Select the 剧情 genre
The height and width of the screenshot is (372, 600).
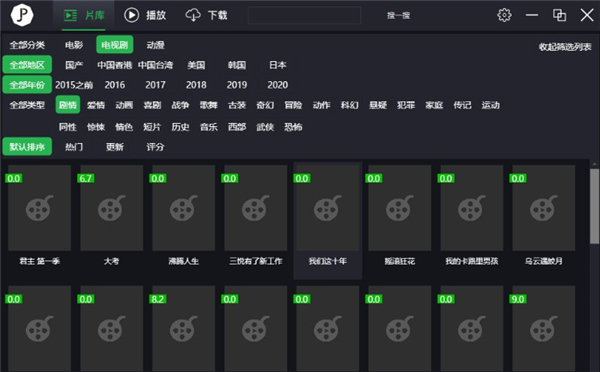[x=68, y=105]
